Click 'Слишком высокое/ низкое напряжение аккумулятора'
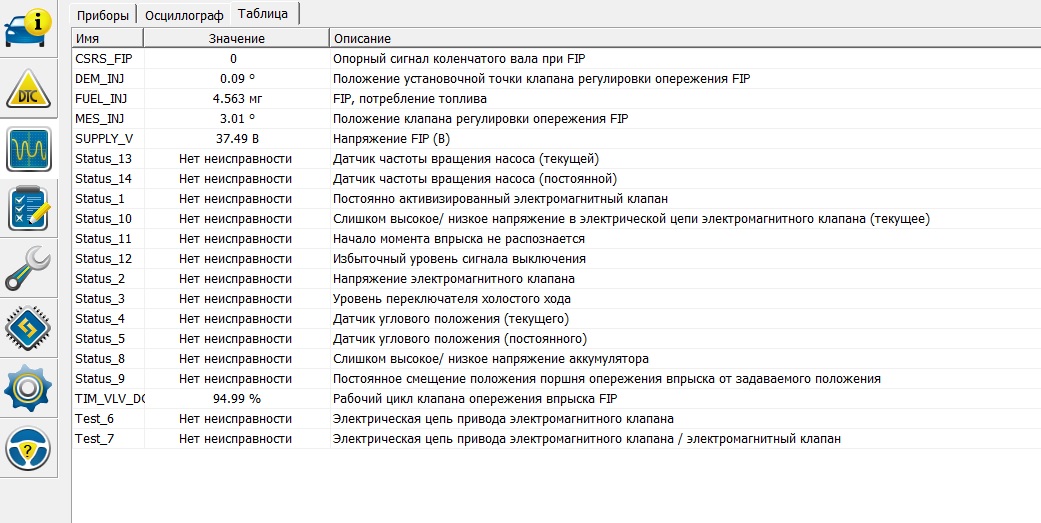This screenshot has height=523, width=1041. pyautogui.click(x=491, y=358)
